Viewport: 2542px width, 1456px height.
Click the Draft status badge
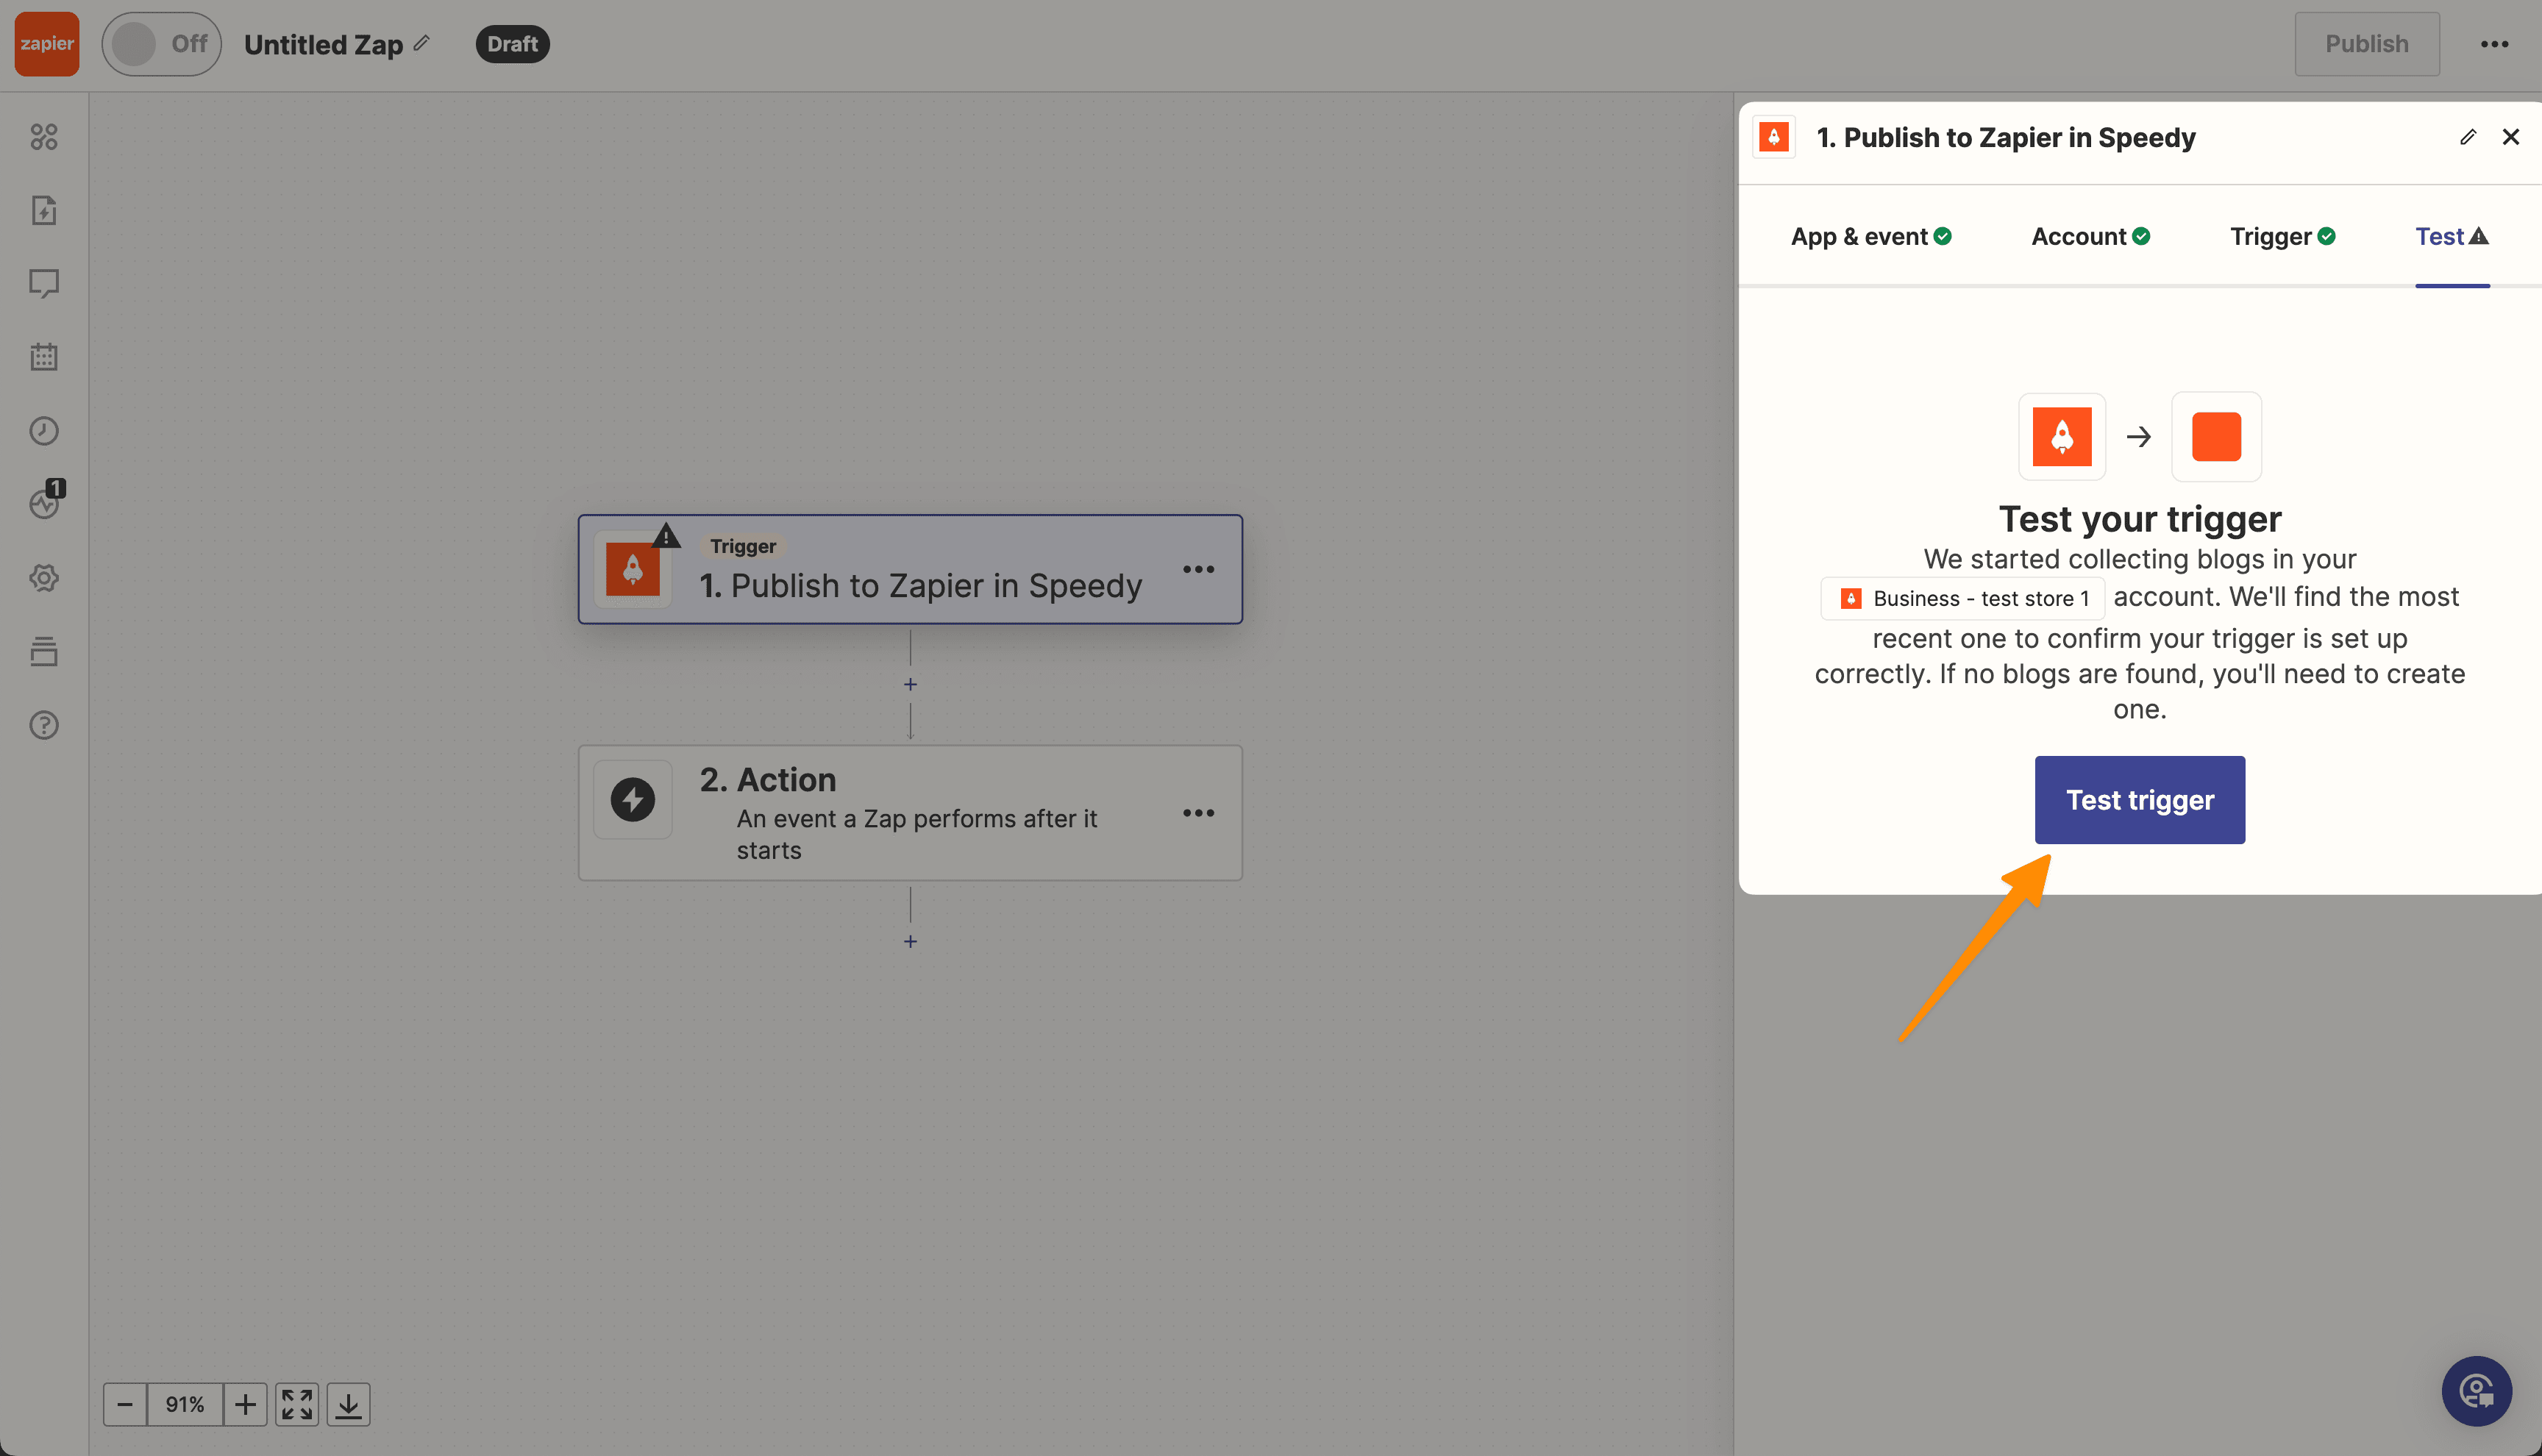coord(512,44)
